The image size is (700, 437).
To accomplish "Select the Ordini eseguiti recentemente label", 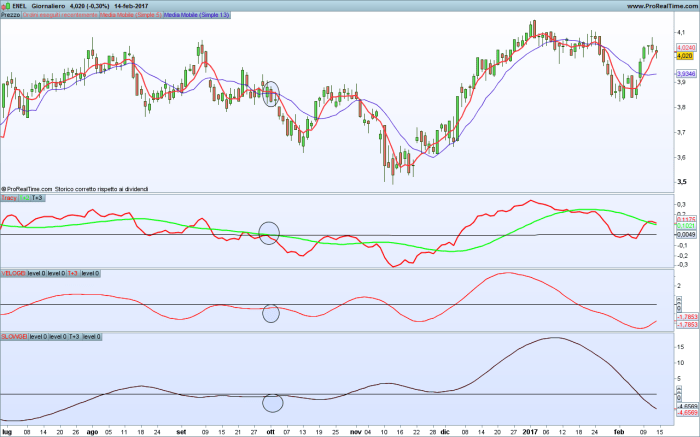I will click(59, 16).
